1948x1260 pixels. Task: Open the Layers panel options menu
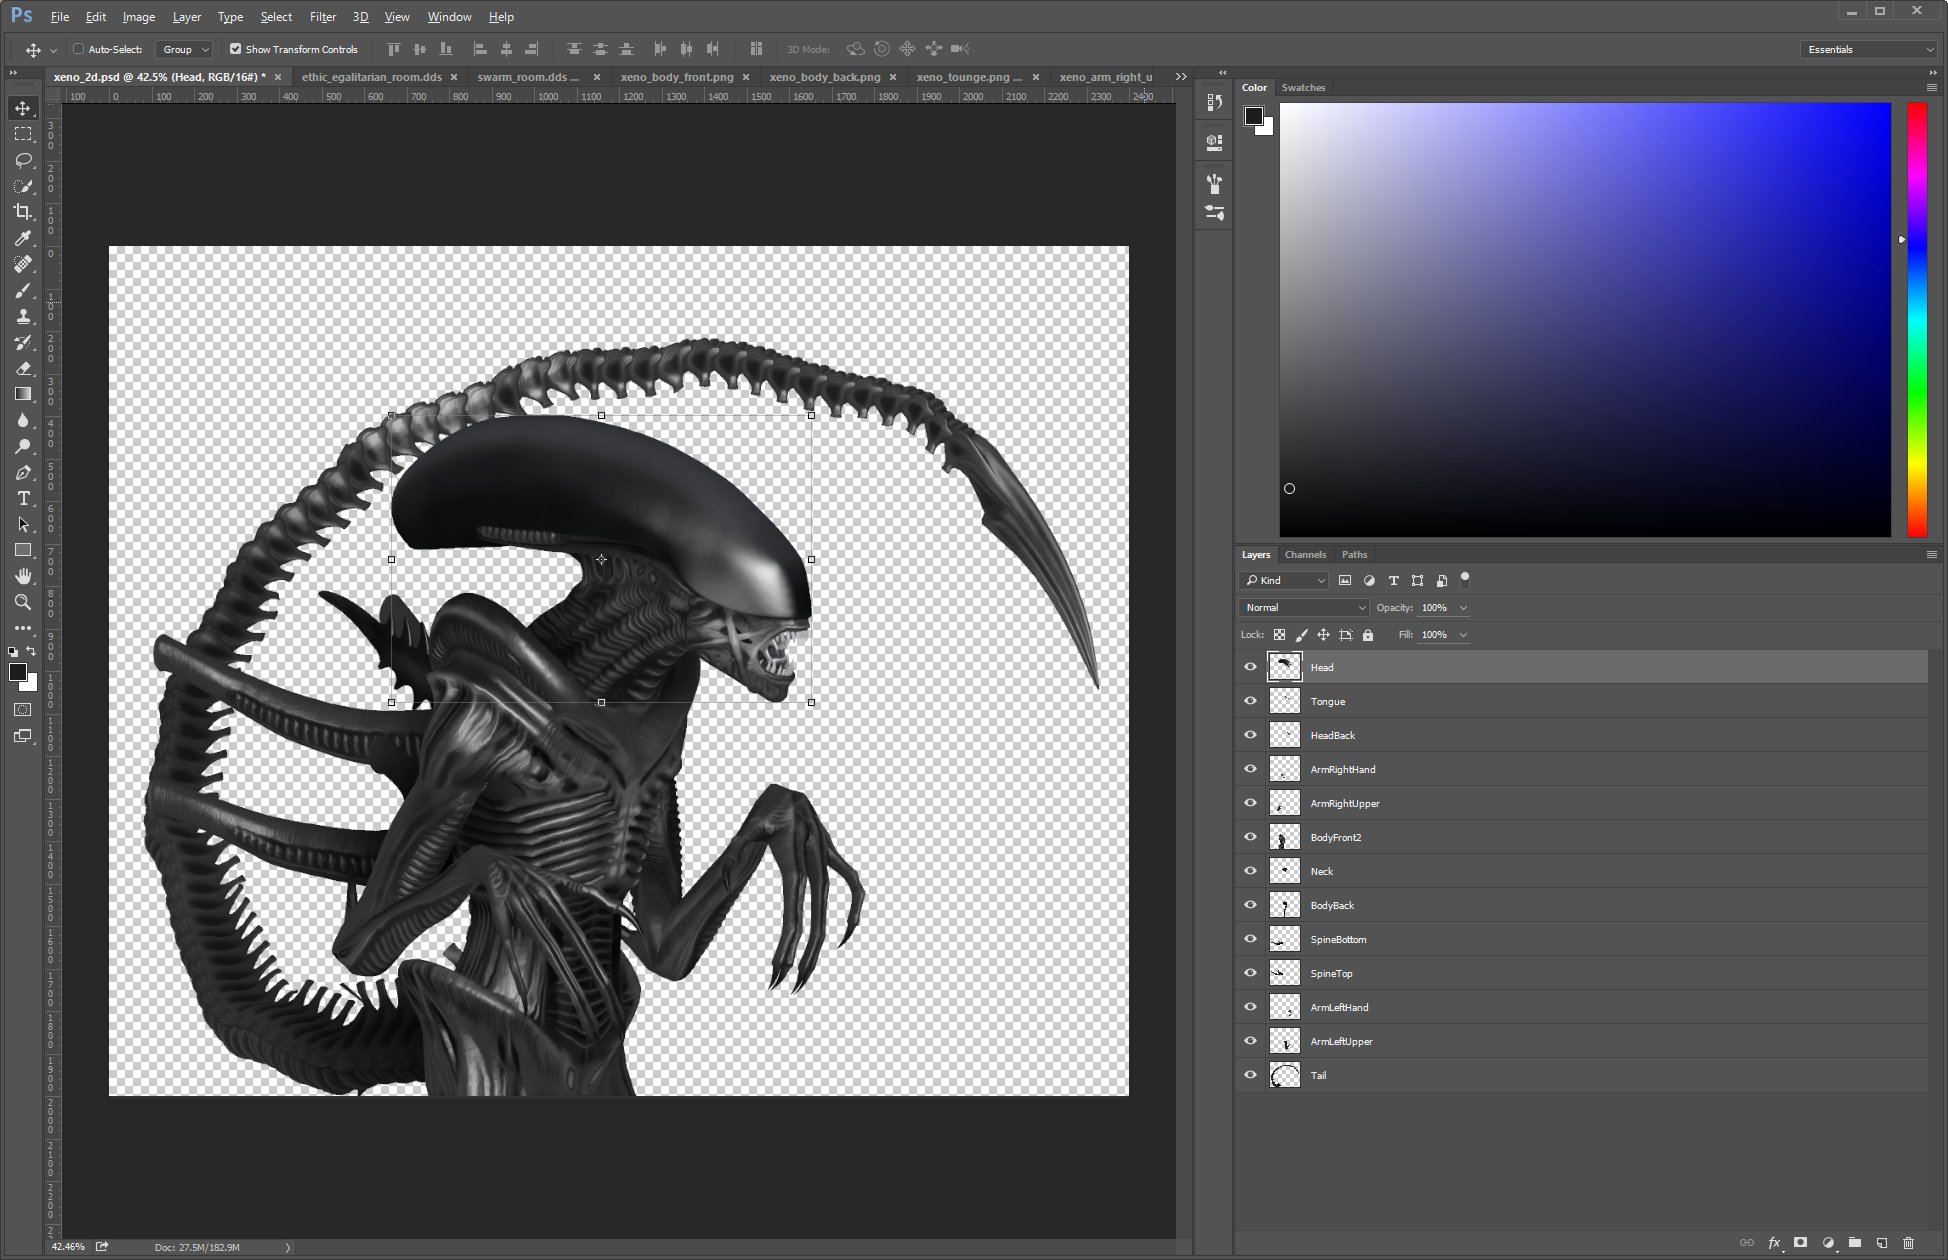point(1931,554)
